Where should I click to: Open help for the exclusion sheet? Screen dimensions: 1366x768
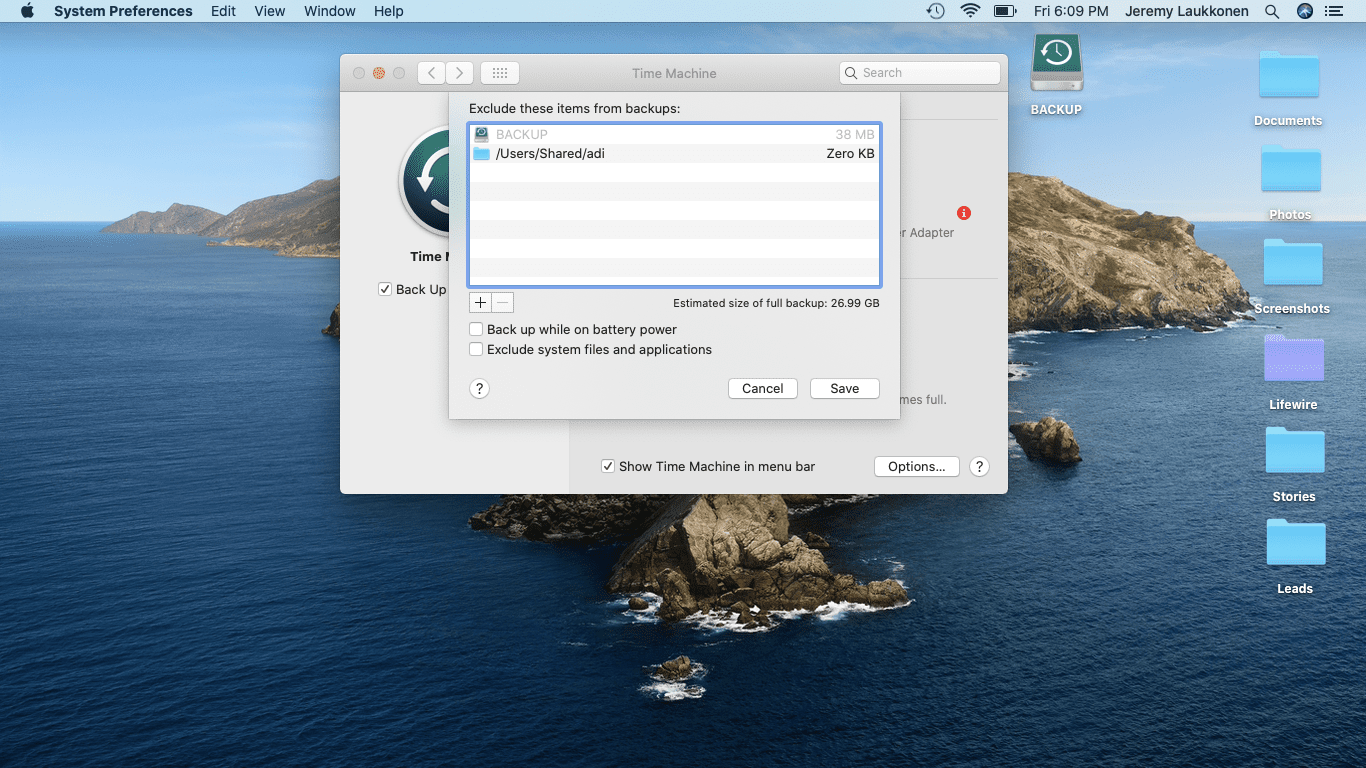pyautogui.click(x=480, y=389)
